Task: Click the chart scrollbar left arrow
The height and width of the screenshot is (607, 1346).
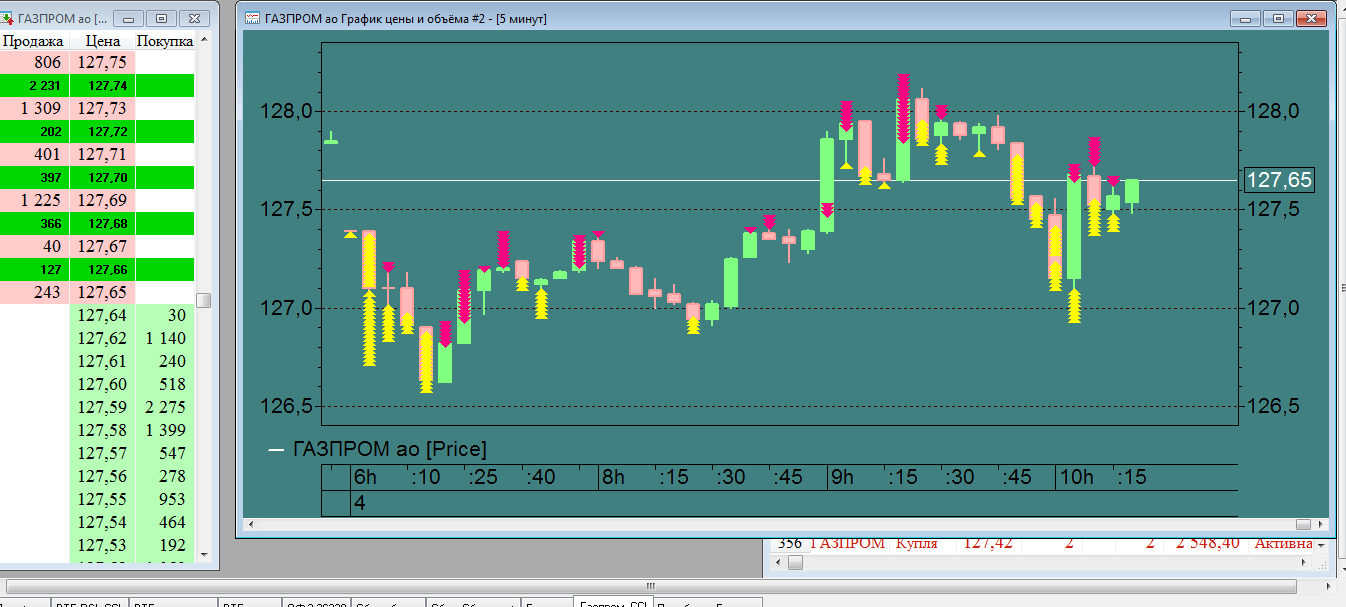Action: coord(250,524)
